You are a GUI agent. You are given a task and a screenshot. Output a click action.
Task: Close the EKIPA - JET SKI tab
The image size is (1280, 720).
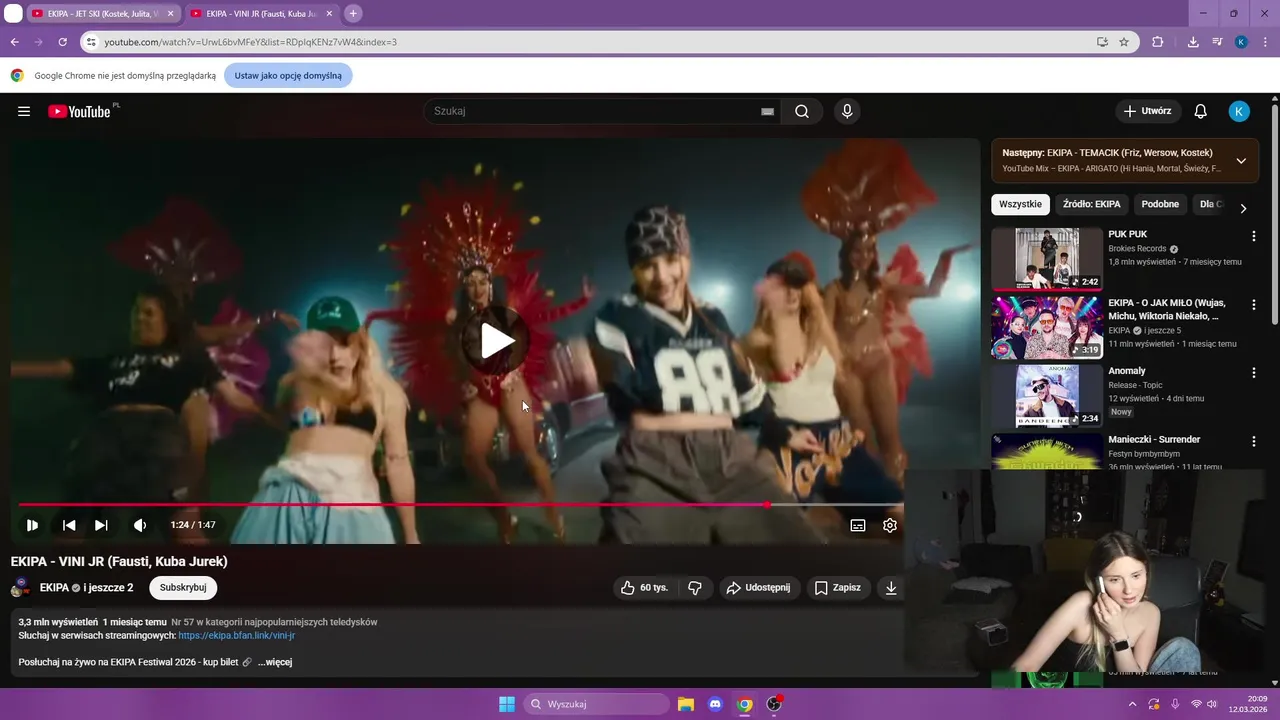[171, 14]
